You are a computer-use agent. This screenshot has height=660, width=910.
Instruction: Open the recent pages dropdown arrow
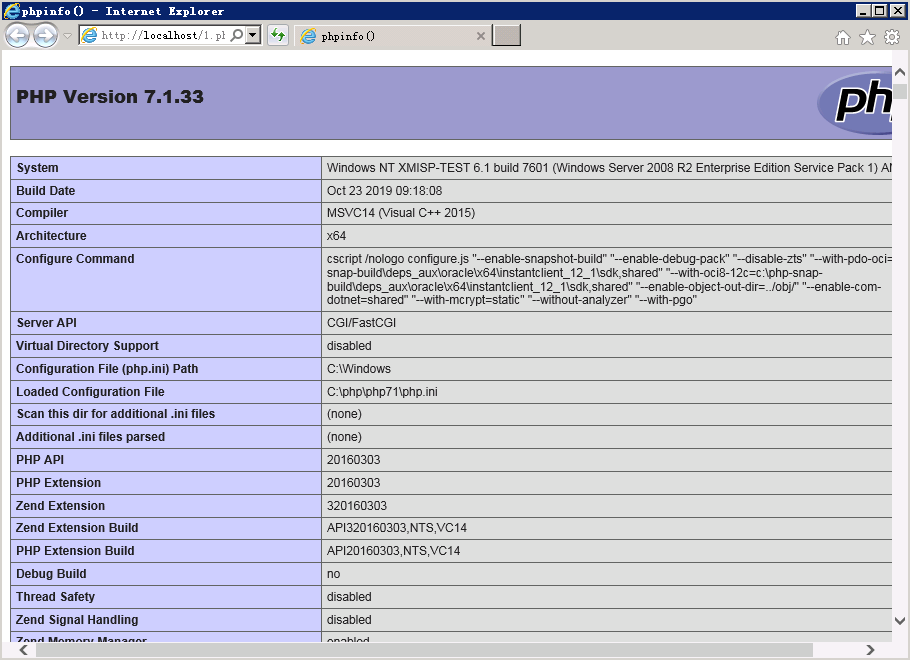coord(67,36)
